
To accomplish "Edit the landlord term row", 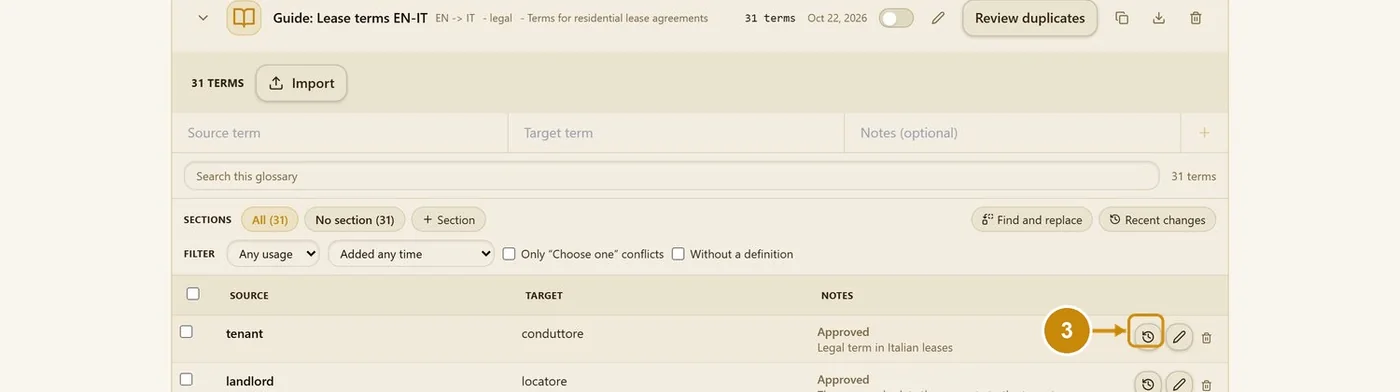I will [x=1179, y=384].
